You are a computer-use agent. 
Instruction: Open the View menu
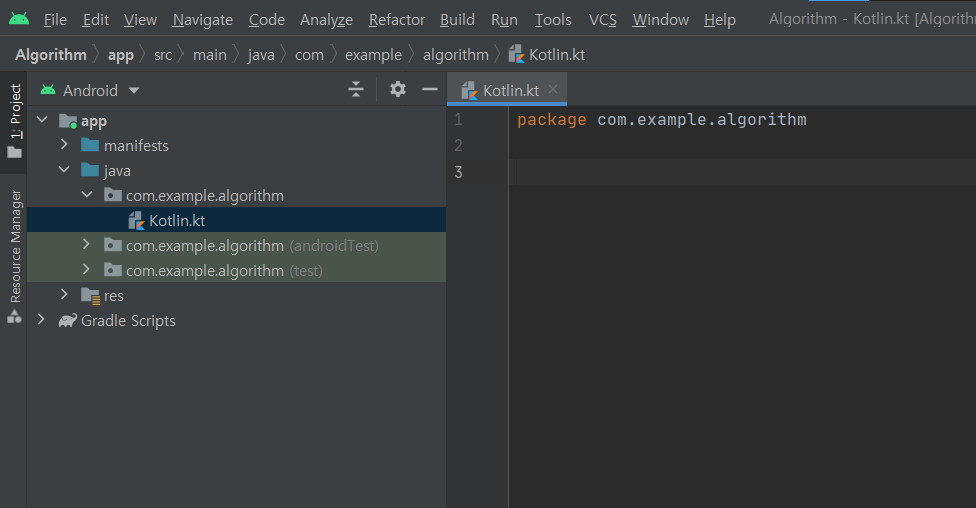click(140, 20)
